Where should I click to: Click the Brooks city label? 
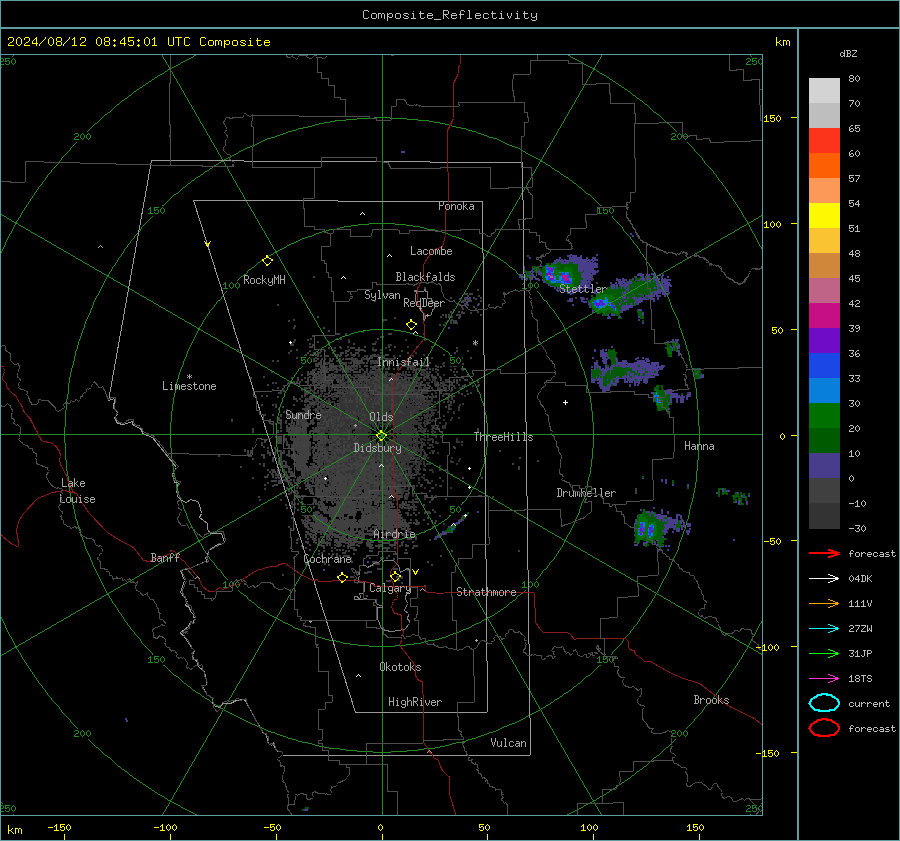point(711,700)
